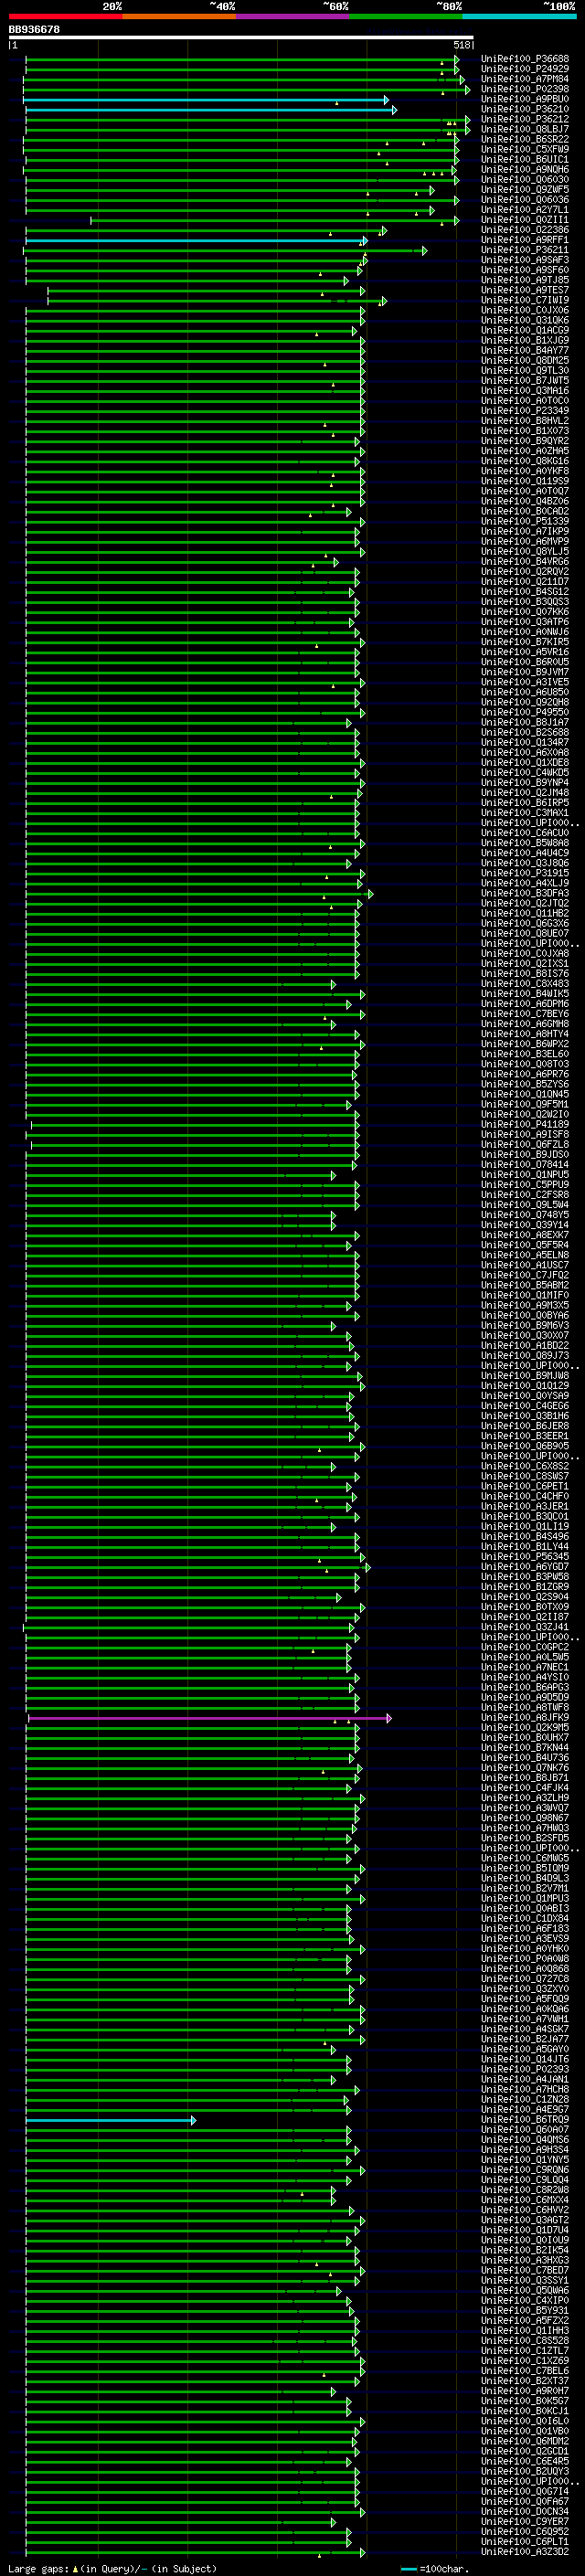Click the purple ~60% identity legend segment
This screenshot has height=2576, width=585.
coord(292,16)
